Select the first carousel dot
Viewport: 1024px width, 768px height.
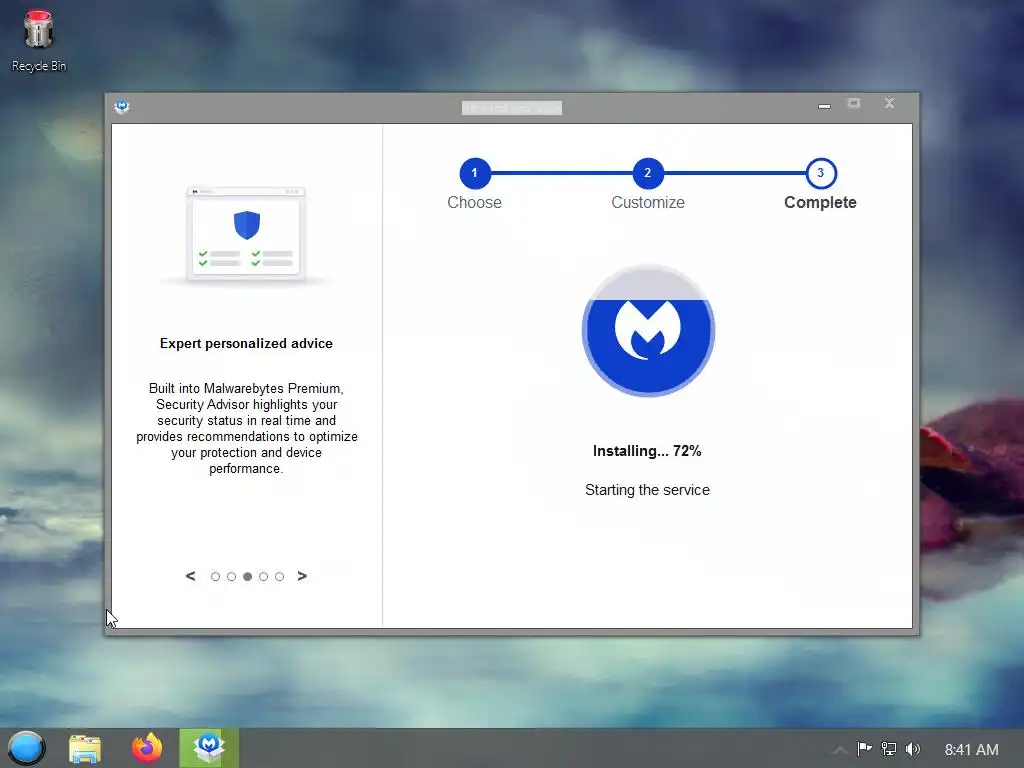(216, 577)
